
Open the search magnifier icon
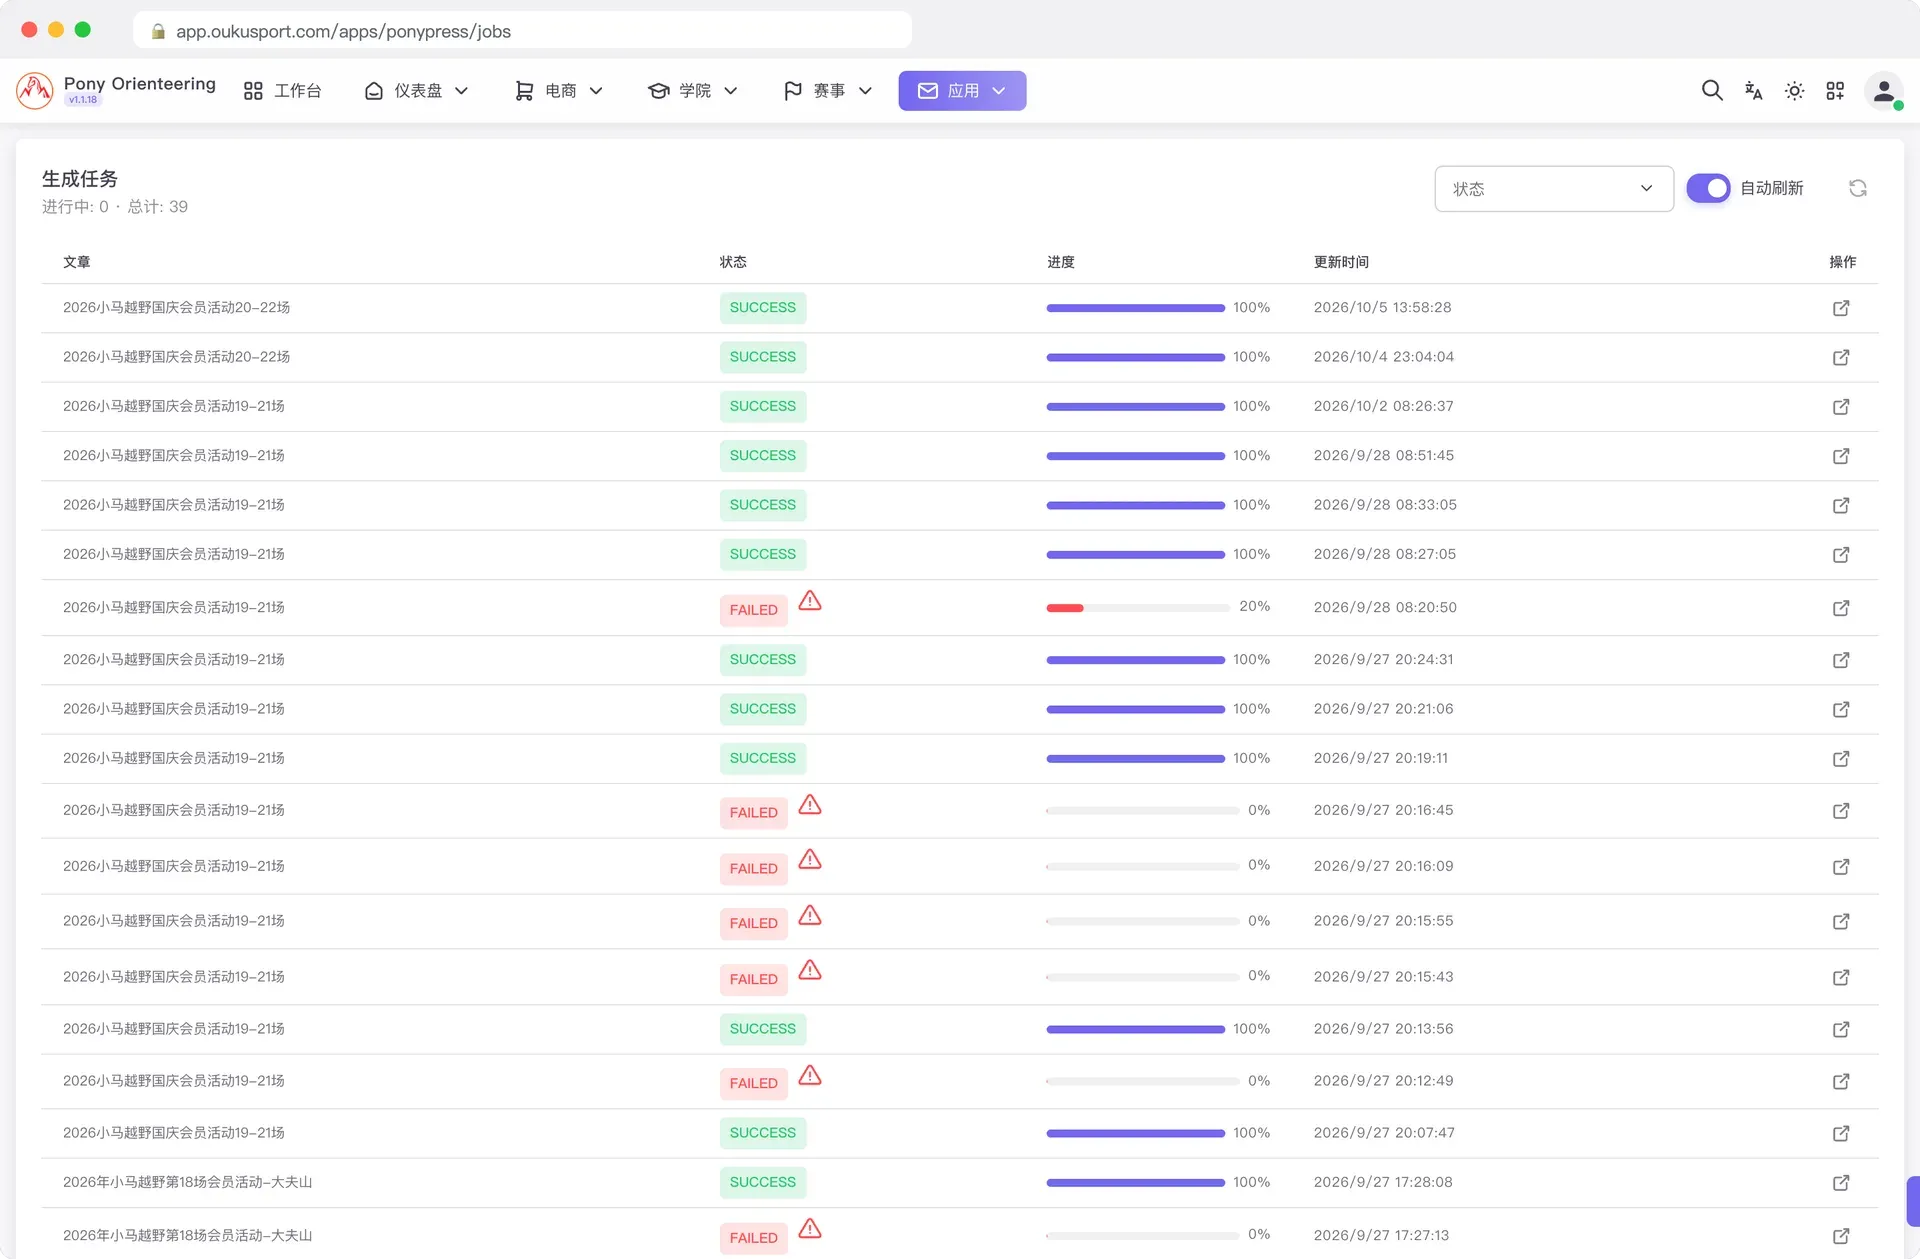click(1712, 91)
